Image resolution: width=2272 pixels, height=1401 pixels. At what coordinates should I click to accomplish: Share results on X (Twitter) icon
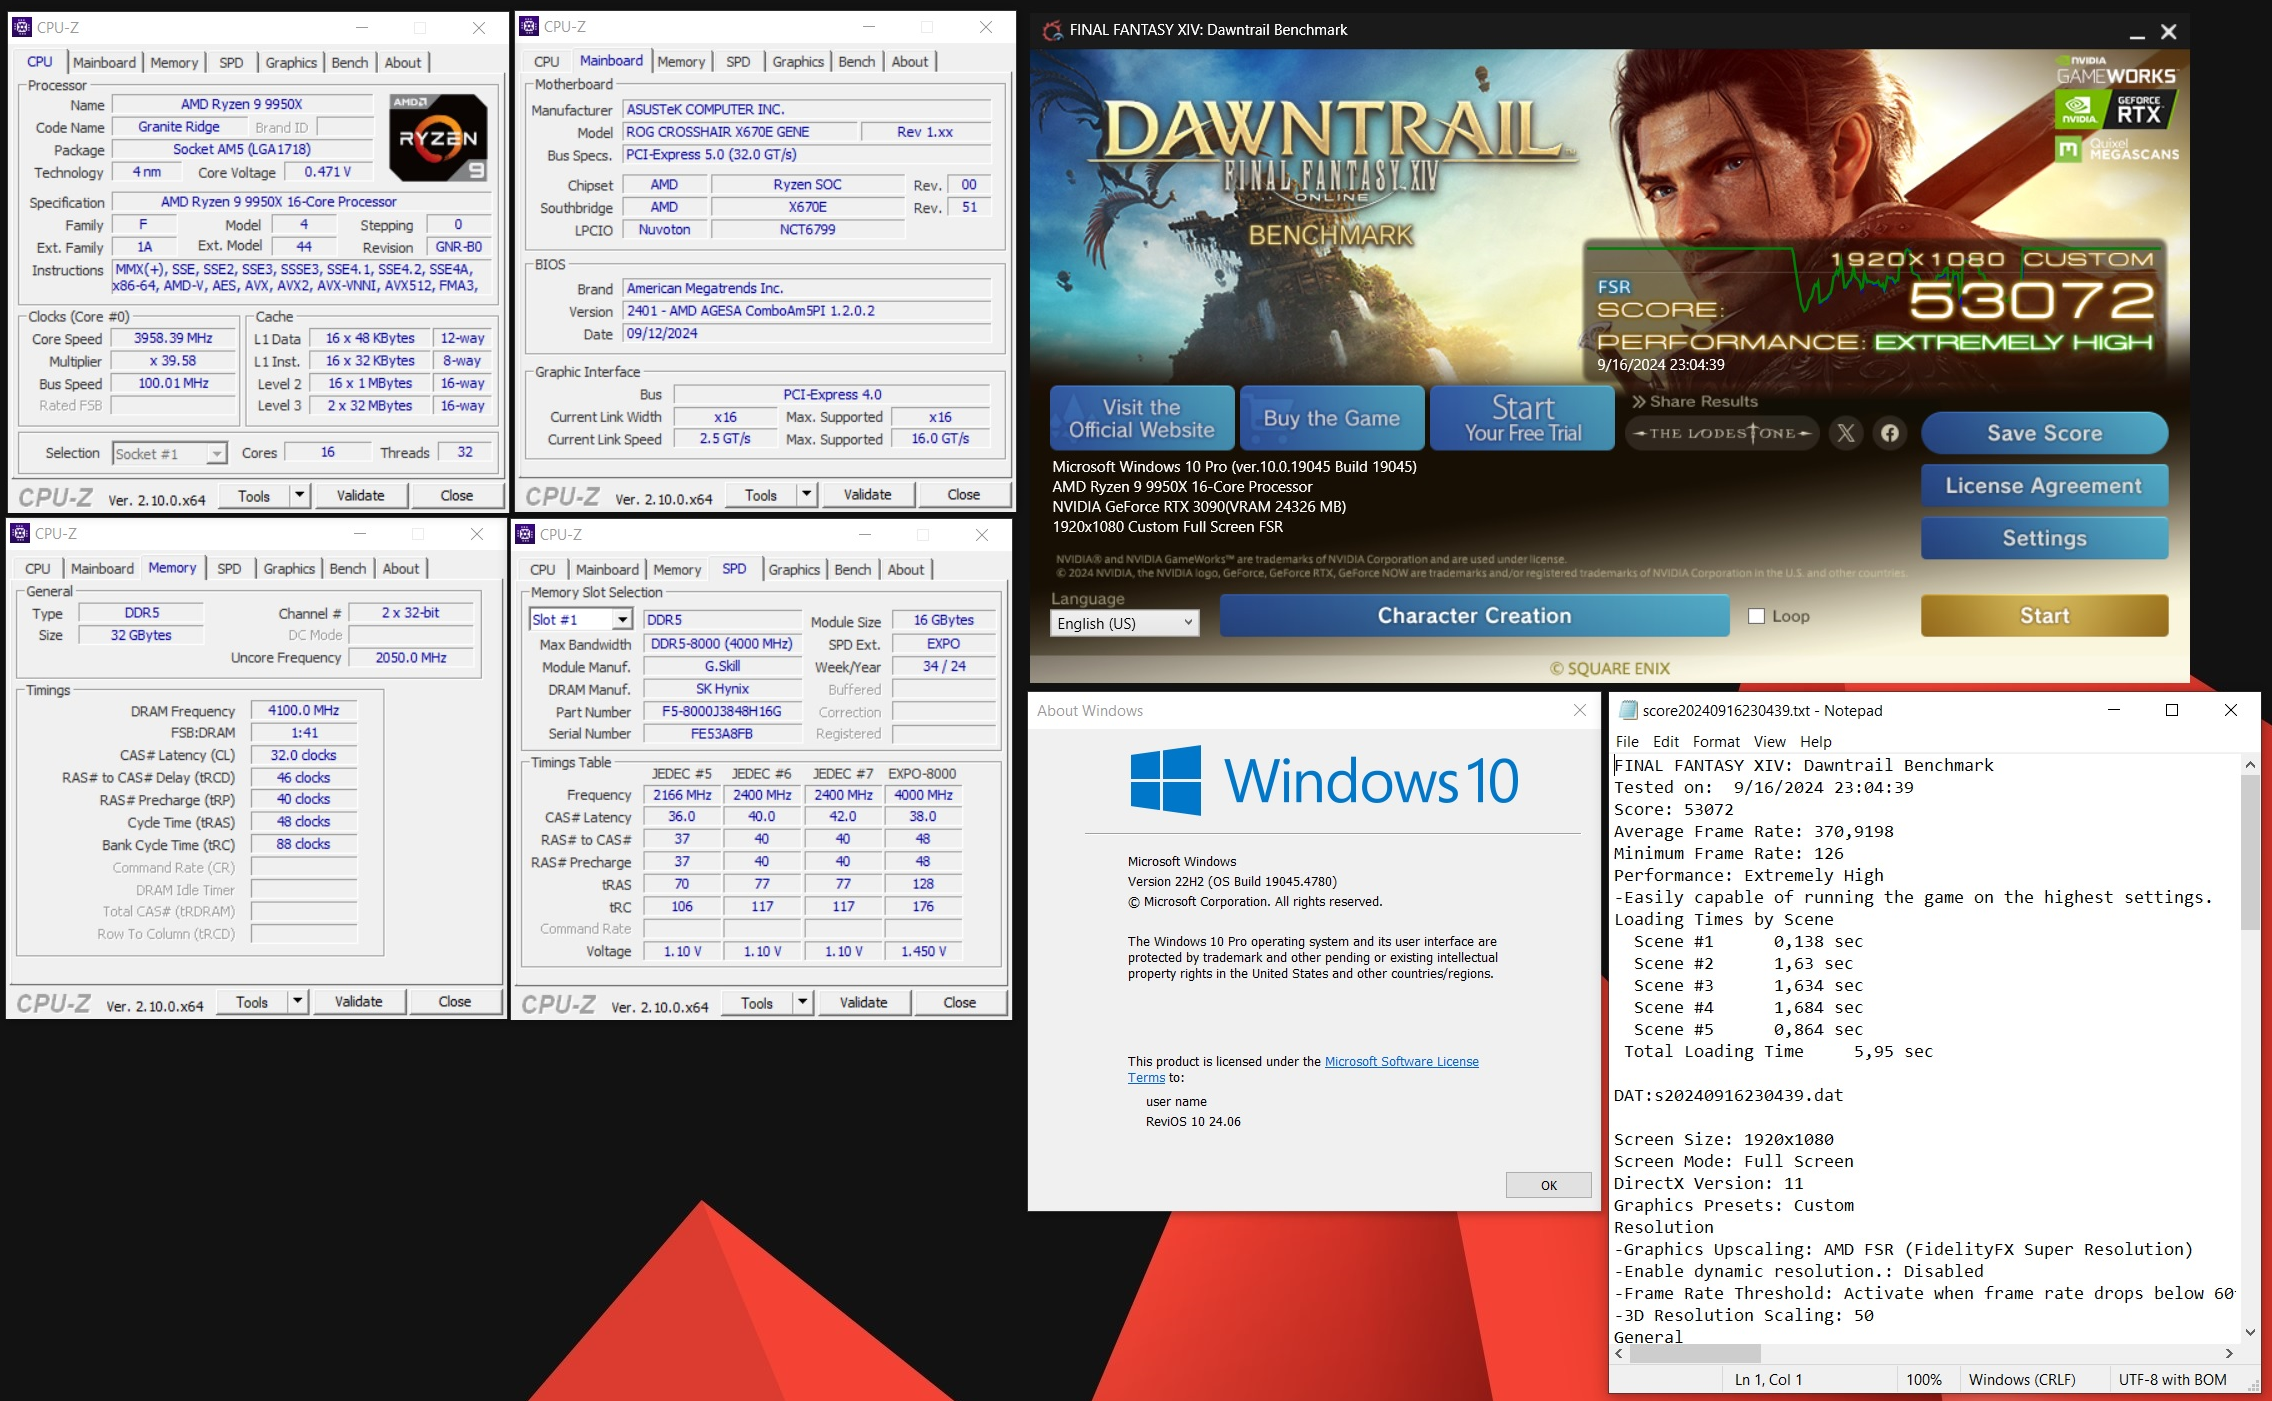(1846, 433)
